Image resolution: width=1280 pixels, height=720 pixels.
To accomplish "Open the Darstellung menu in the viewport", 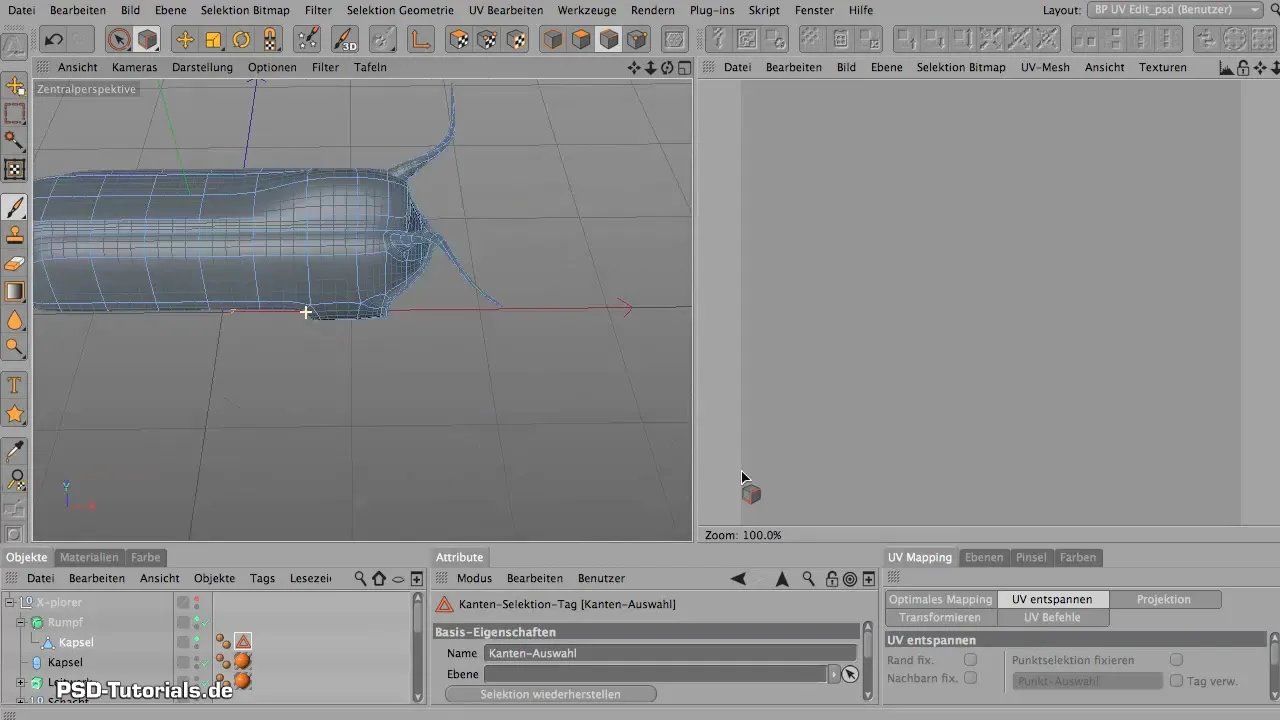I will (202, 67).
